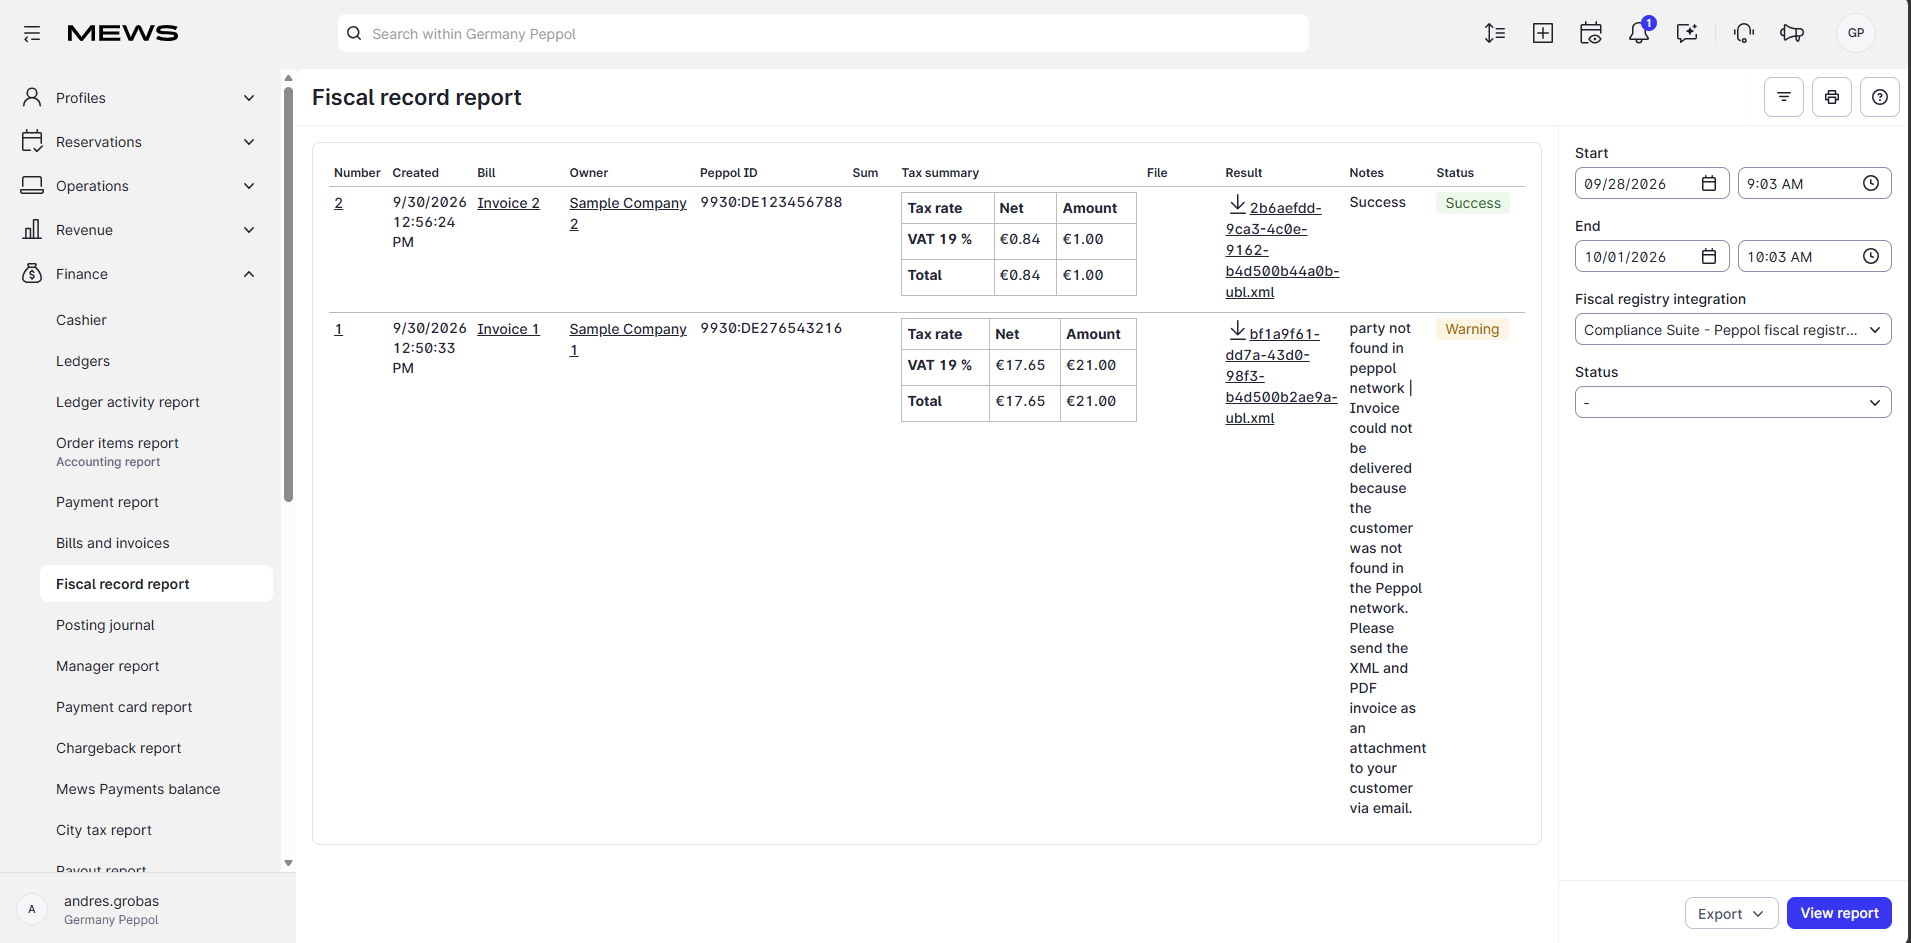1911x943 pixels.
Task: Open the Invoice 1 bill link
Action: [508, 329]
